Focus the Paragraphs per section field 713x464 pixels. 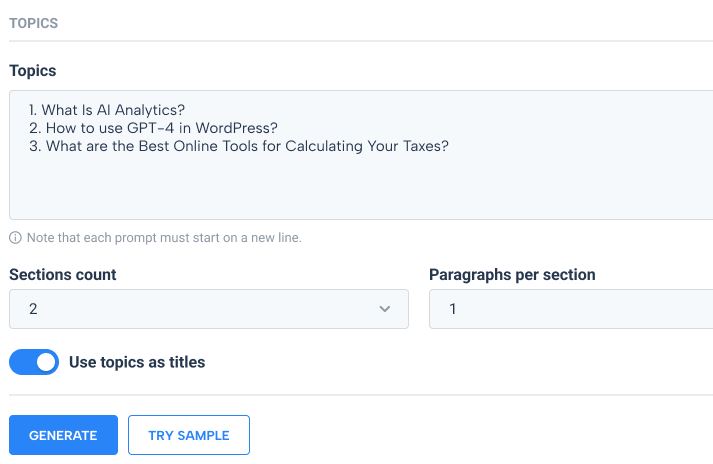point(571,309)
